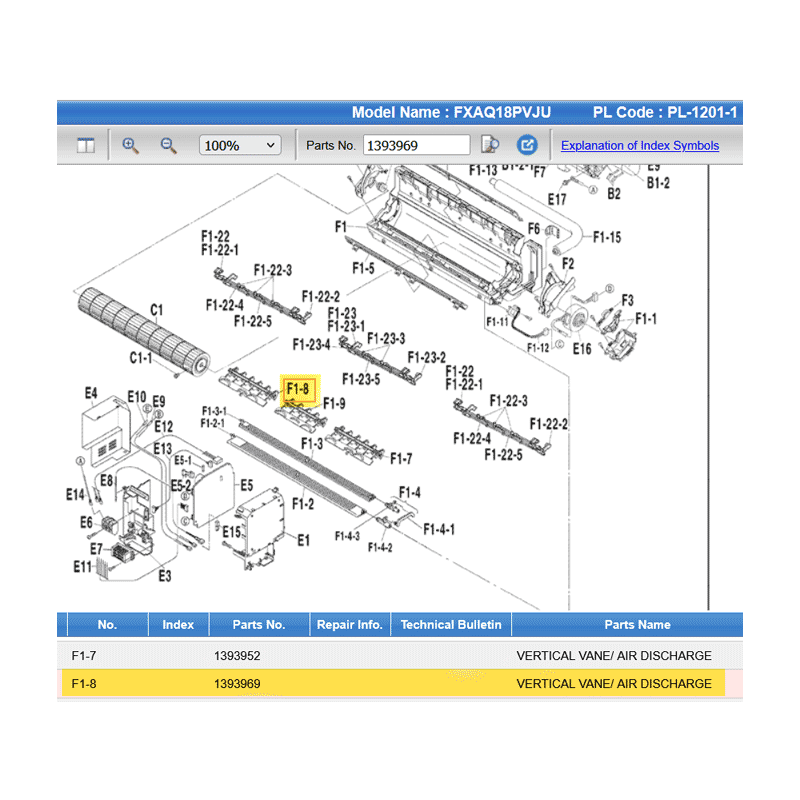The image size is (800, 800).
Task: Toggle the side panel layout icon
Action: pyautogui.click(x=86, y=146)
